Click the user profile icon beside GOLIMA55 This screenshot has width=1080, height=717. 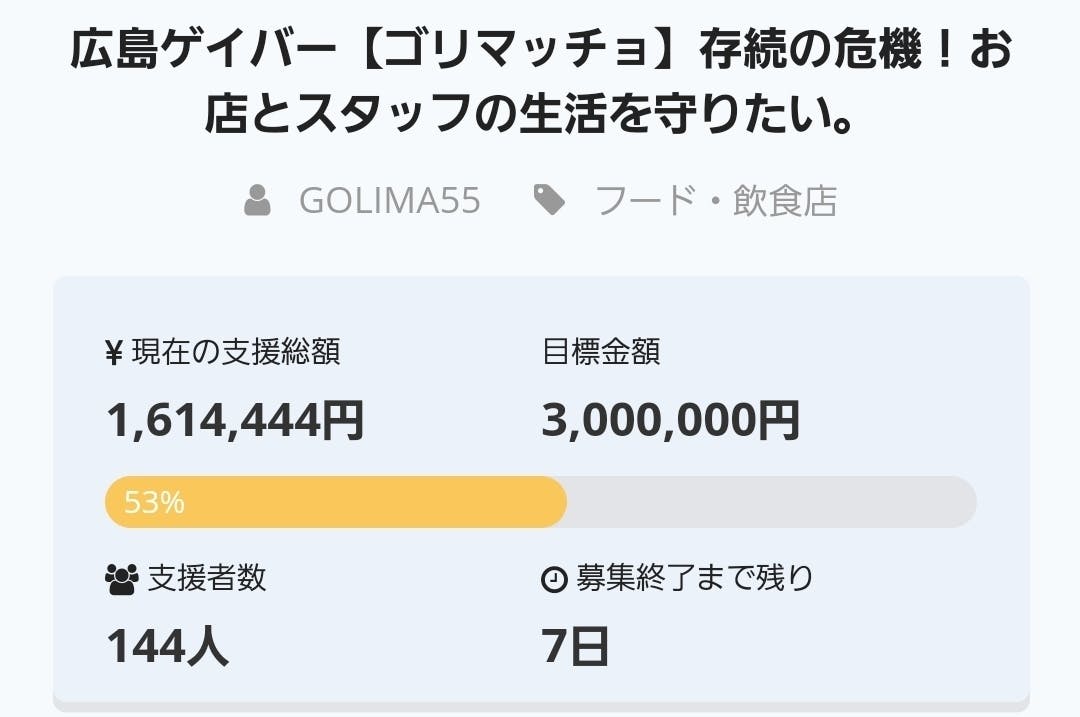(258, 200)
